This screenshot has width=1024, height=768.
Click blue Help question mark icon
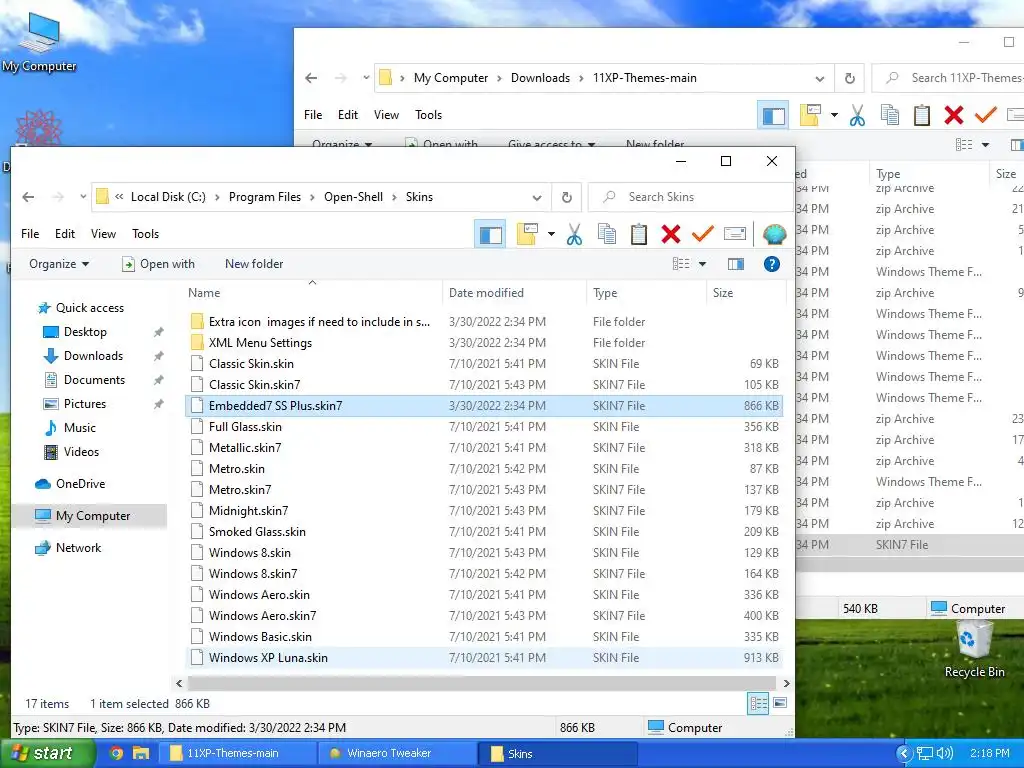click(x=771, y=264)
